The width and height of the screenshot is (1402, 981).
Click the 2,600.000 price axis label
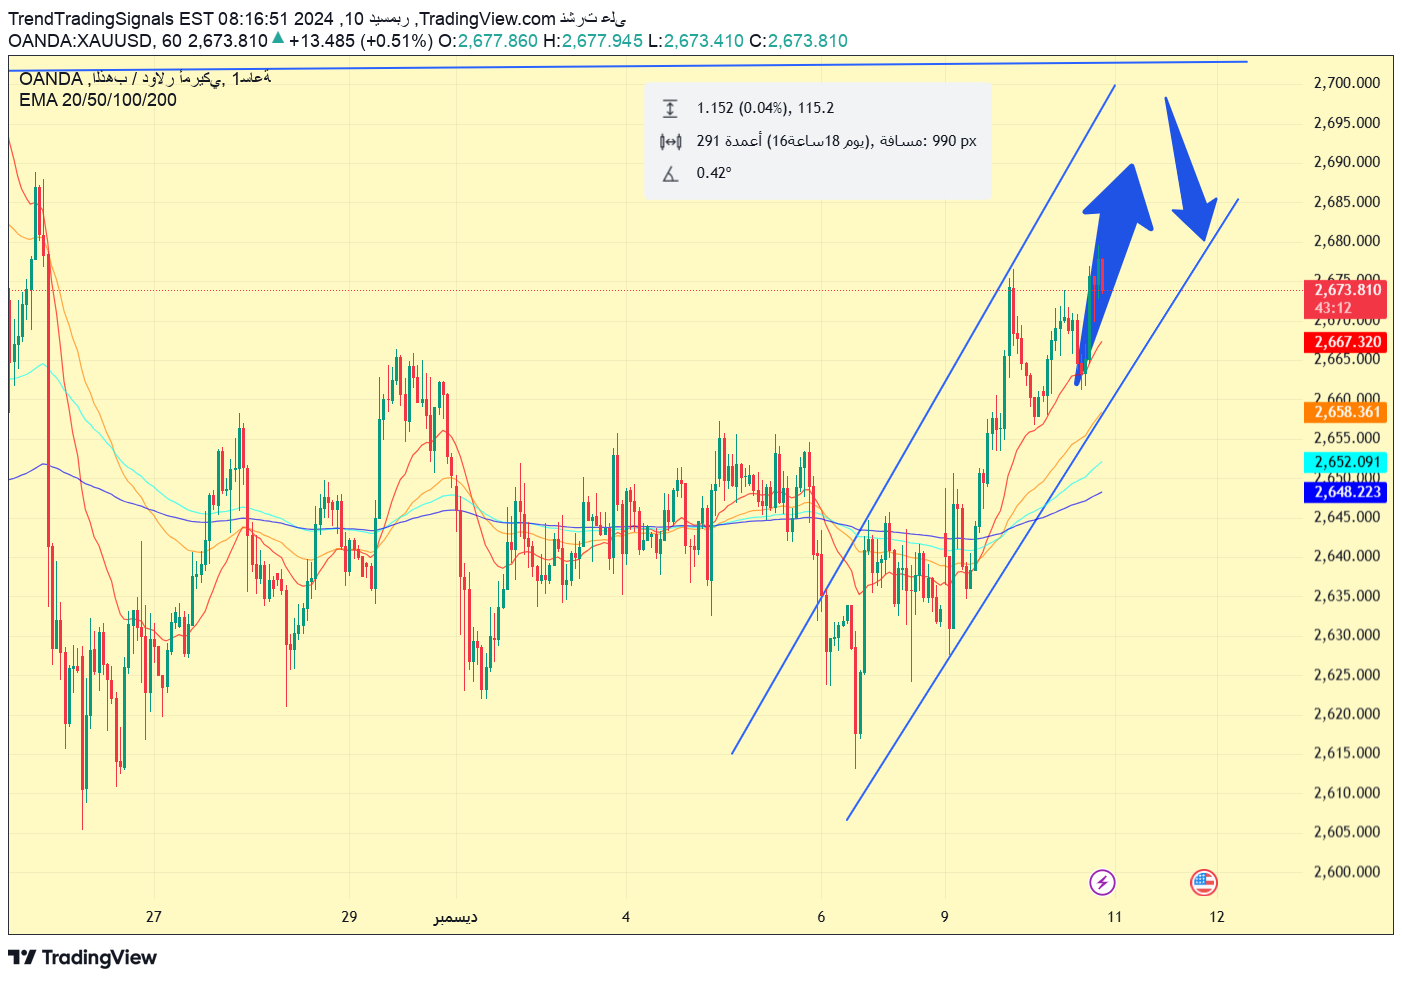click(x=1346, y=872)
